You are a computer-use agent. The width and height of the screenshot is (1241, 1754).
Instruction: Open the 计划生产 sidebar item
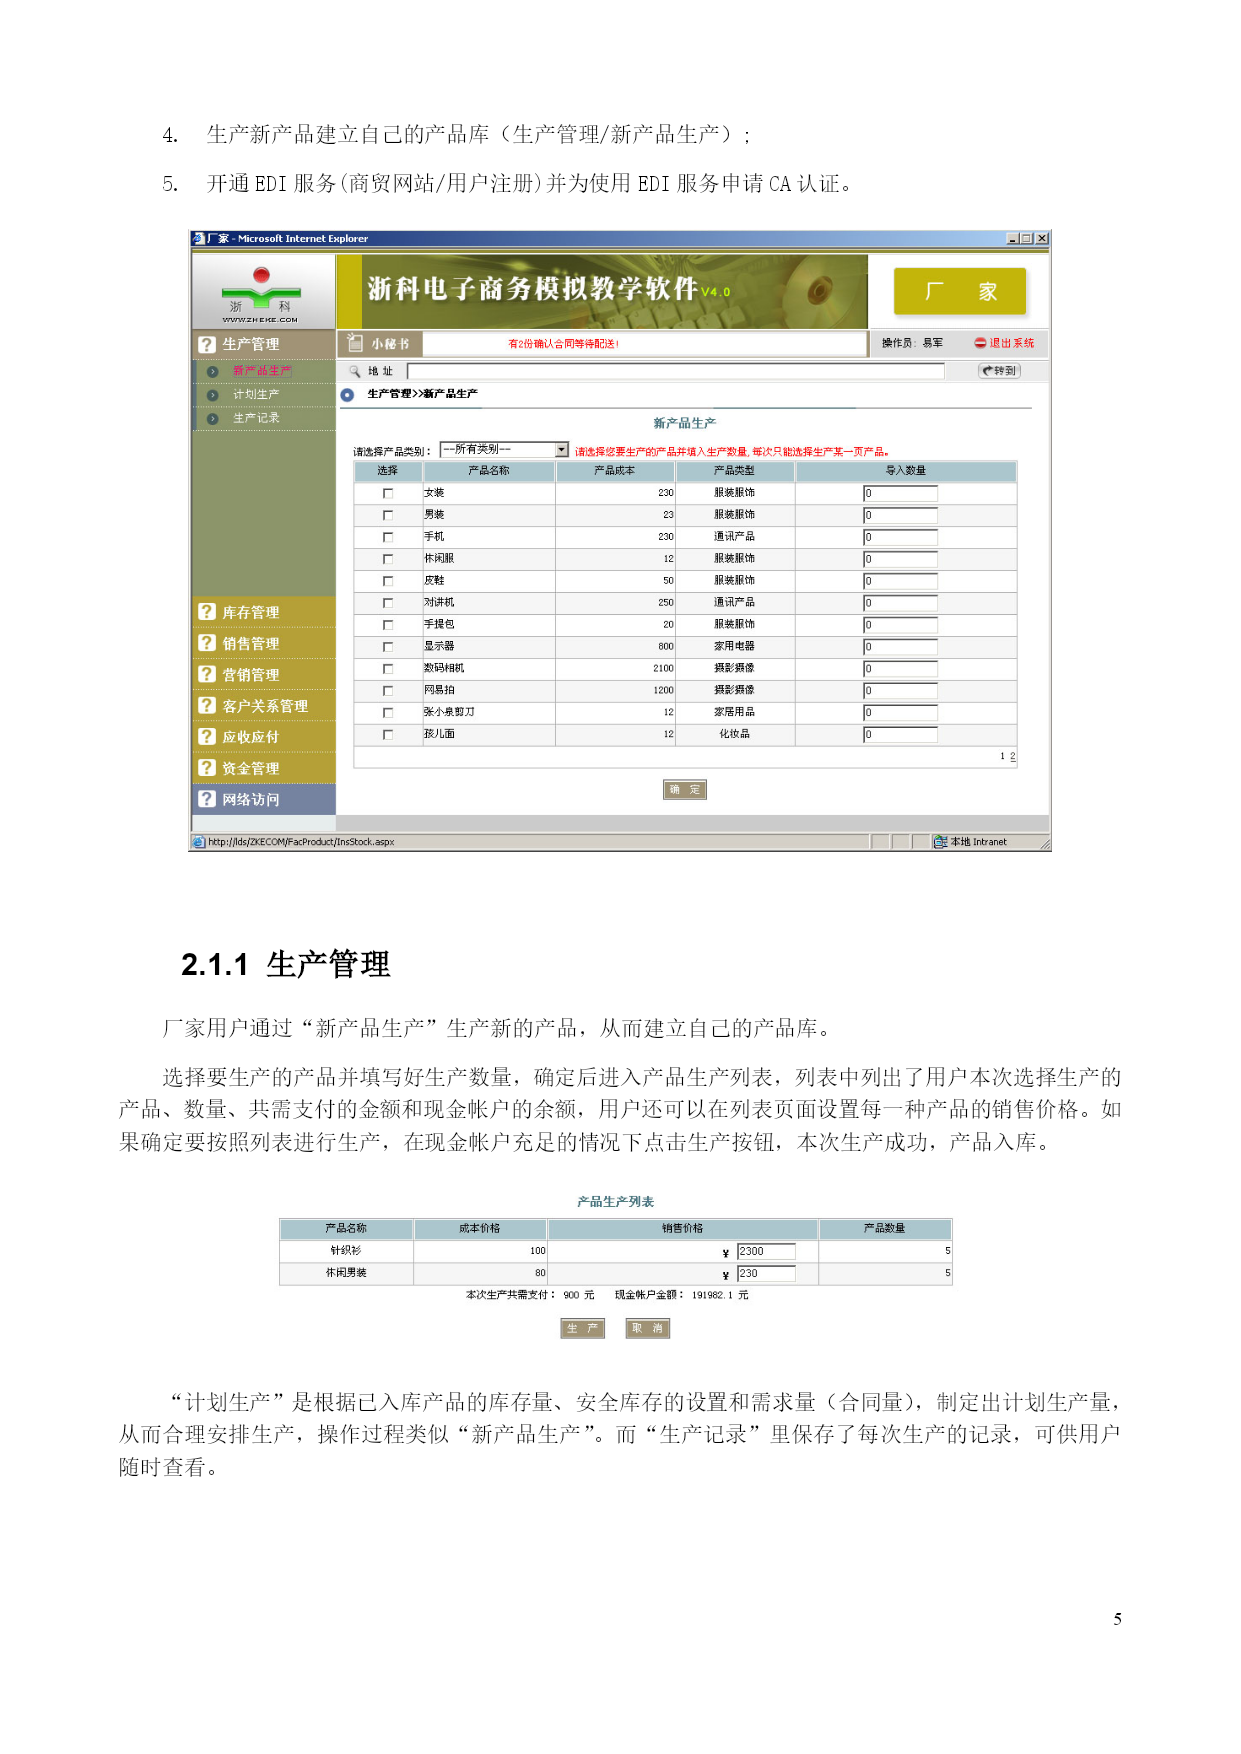[256, 395]
